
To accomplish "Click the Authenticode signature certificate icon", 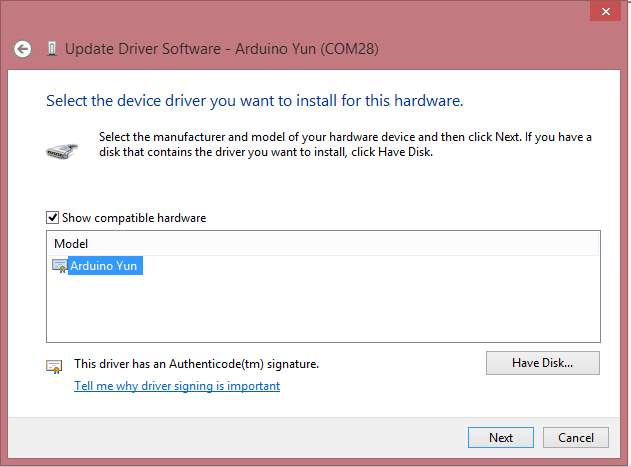I will [54, 366].
